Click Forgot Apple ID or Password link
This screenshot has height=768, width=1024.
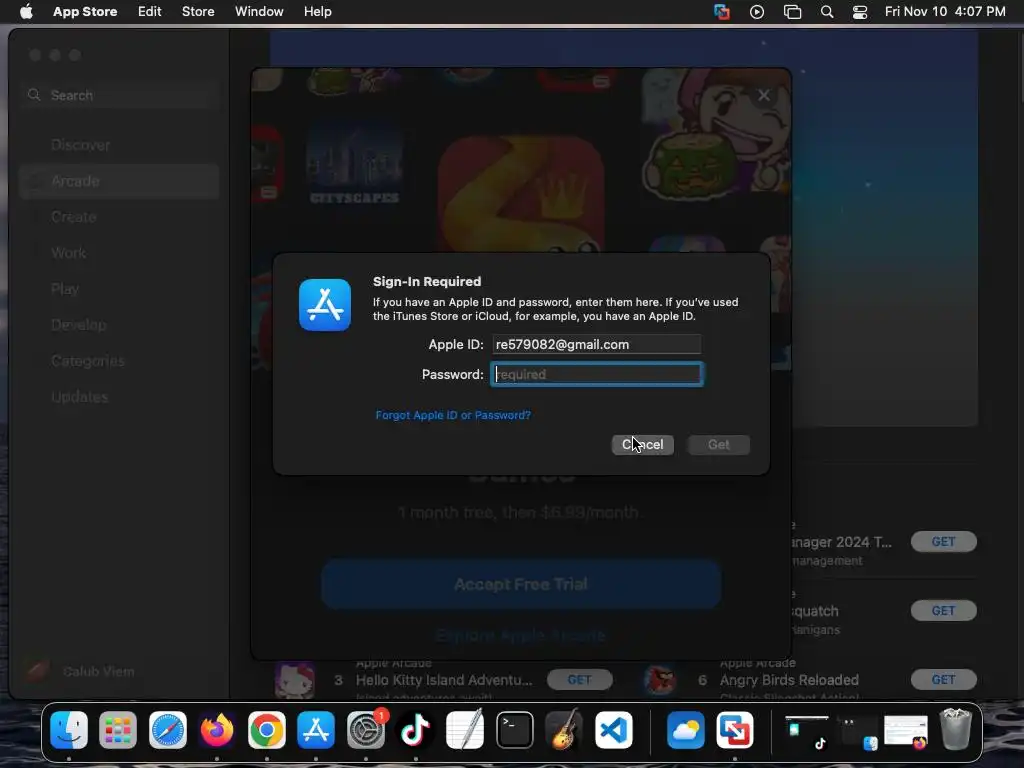[453, 415]
